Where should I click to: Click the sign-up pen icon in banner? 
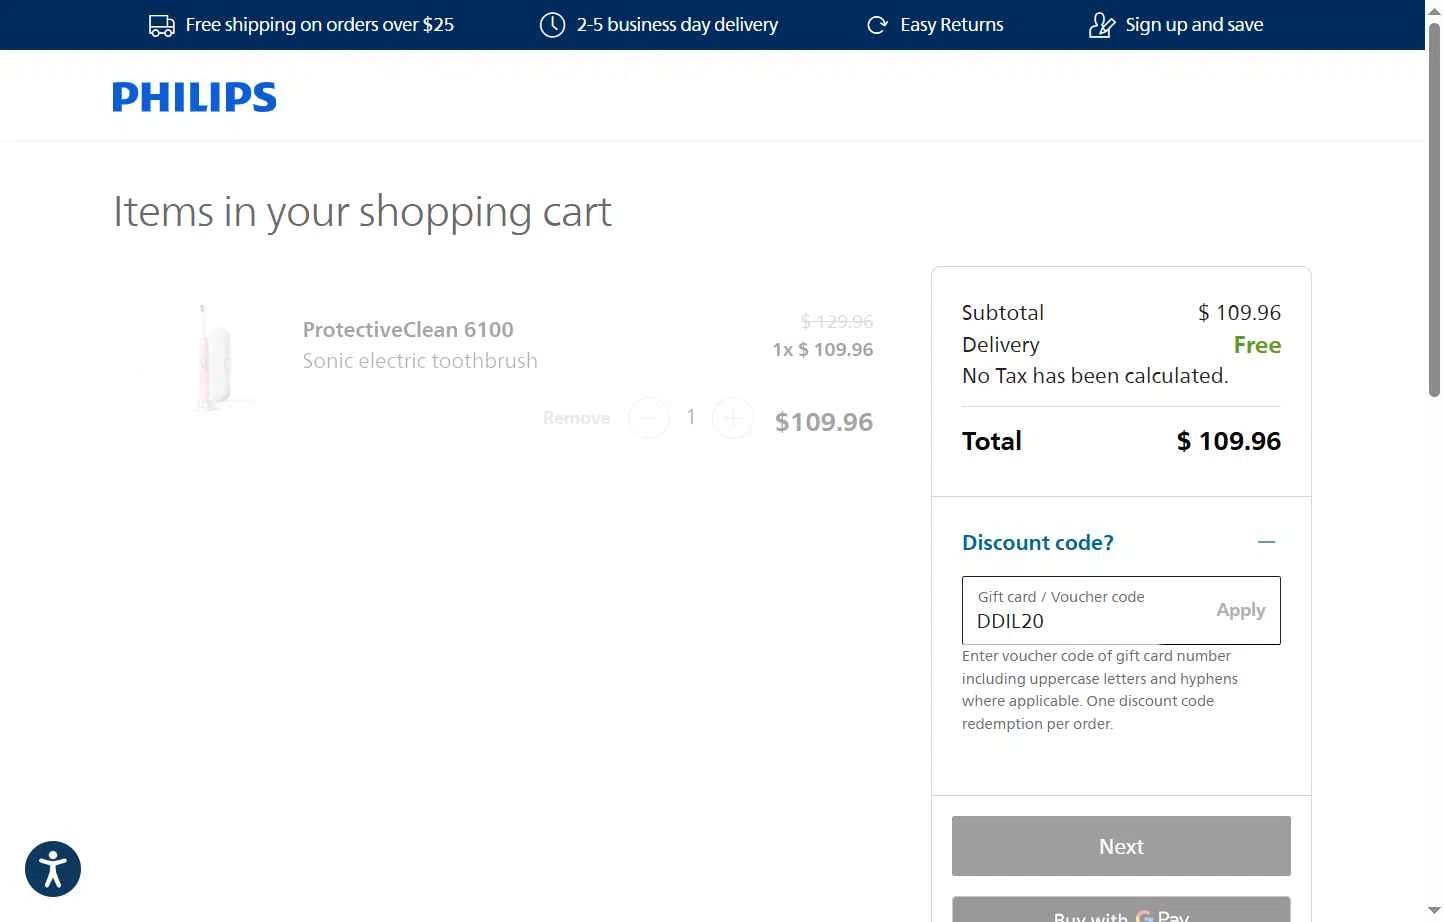tap(1101, 25)
